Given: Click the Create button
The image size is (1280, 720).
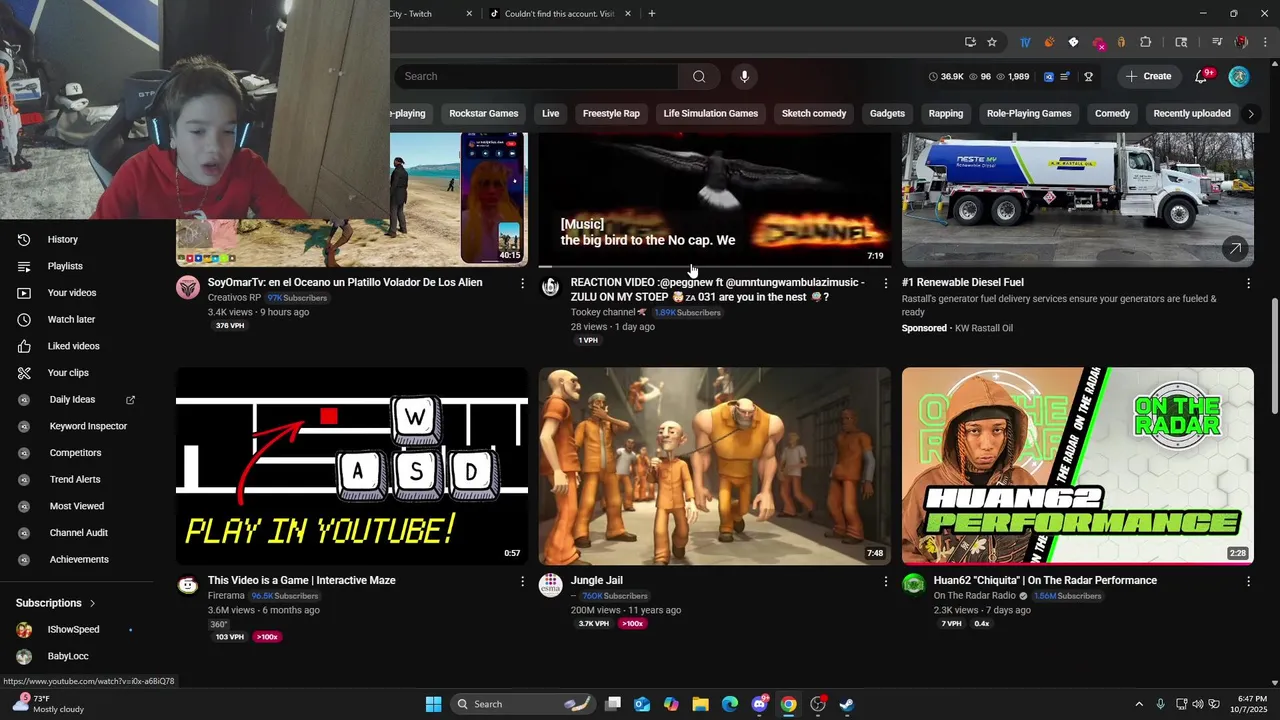Looking at the screenshot, I should click(x=1148, y=76).
